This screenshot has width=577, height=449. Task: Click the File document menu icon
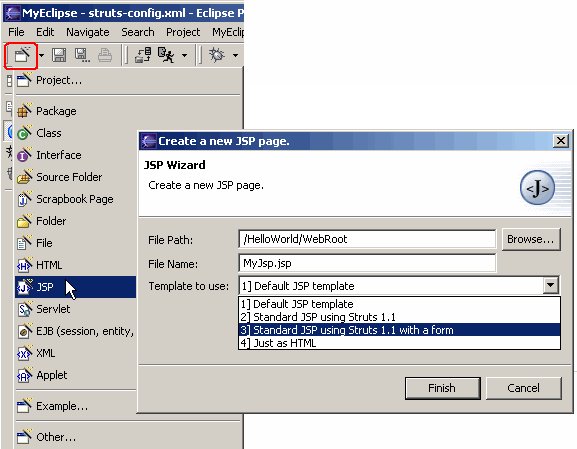[x=24, y=243]
